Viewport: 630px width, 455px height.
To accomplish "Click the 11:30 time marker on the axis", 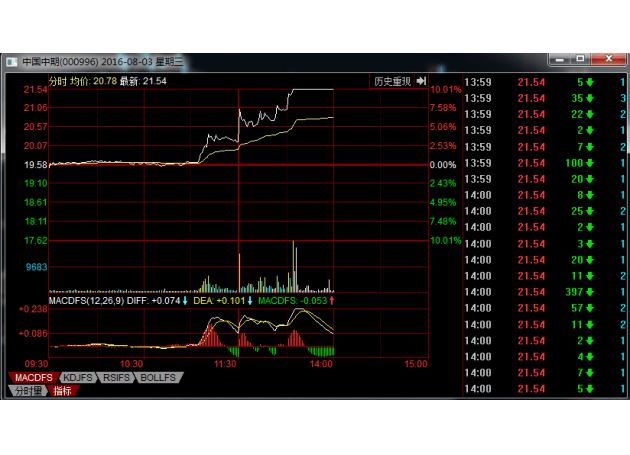I will [x=226, y=364].
